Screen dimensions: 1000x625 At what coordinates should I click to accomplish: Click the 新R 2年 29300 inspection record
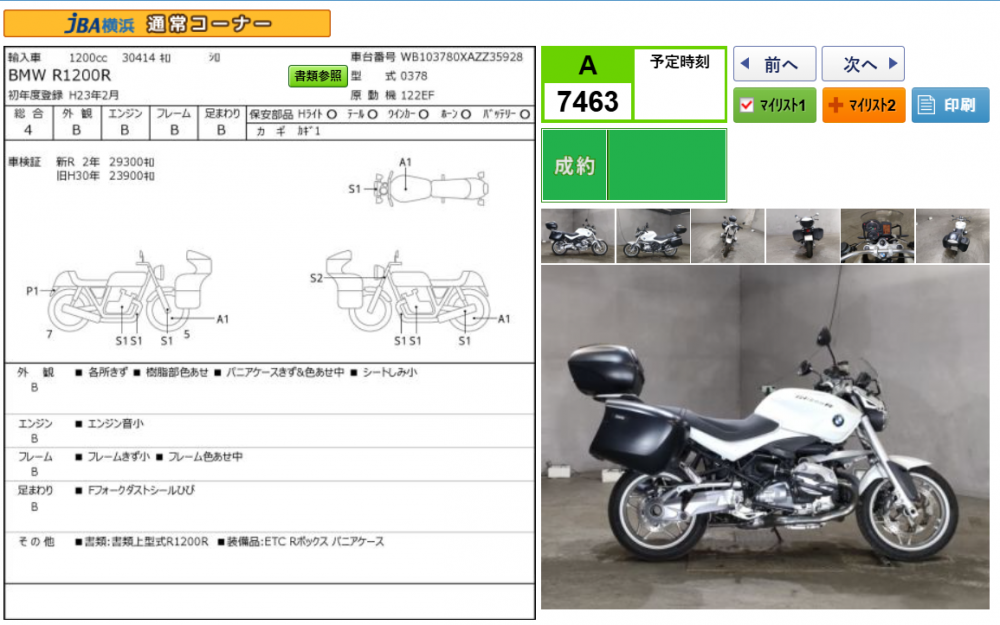[x=105, y=162]
